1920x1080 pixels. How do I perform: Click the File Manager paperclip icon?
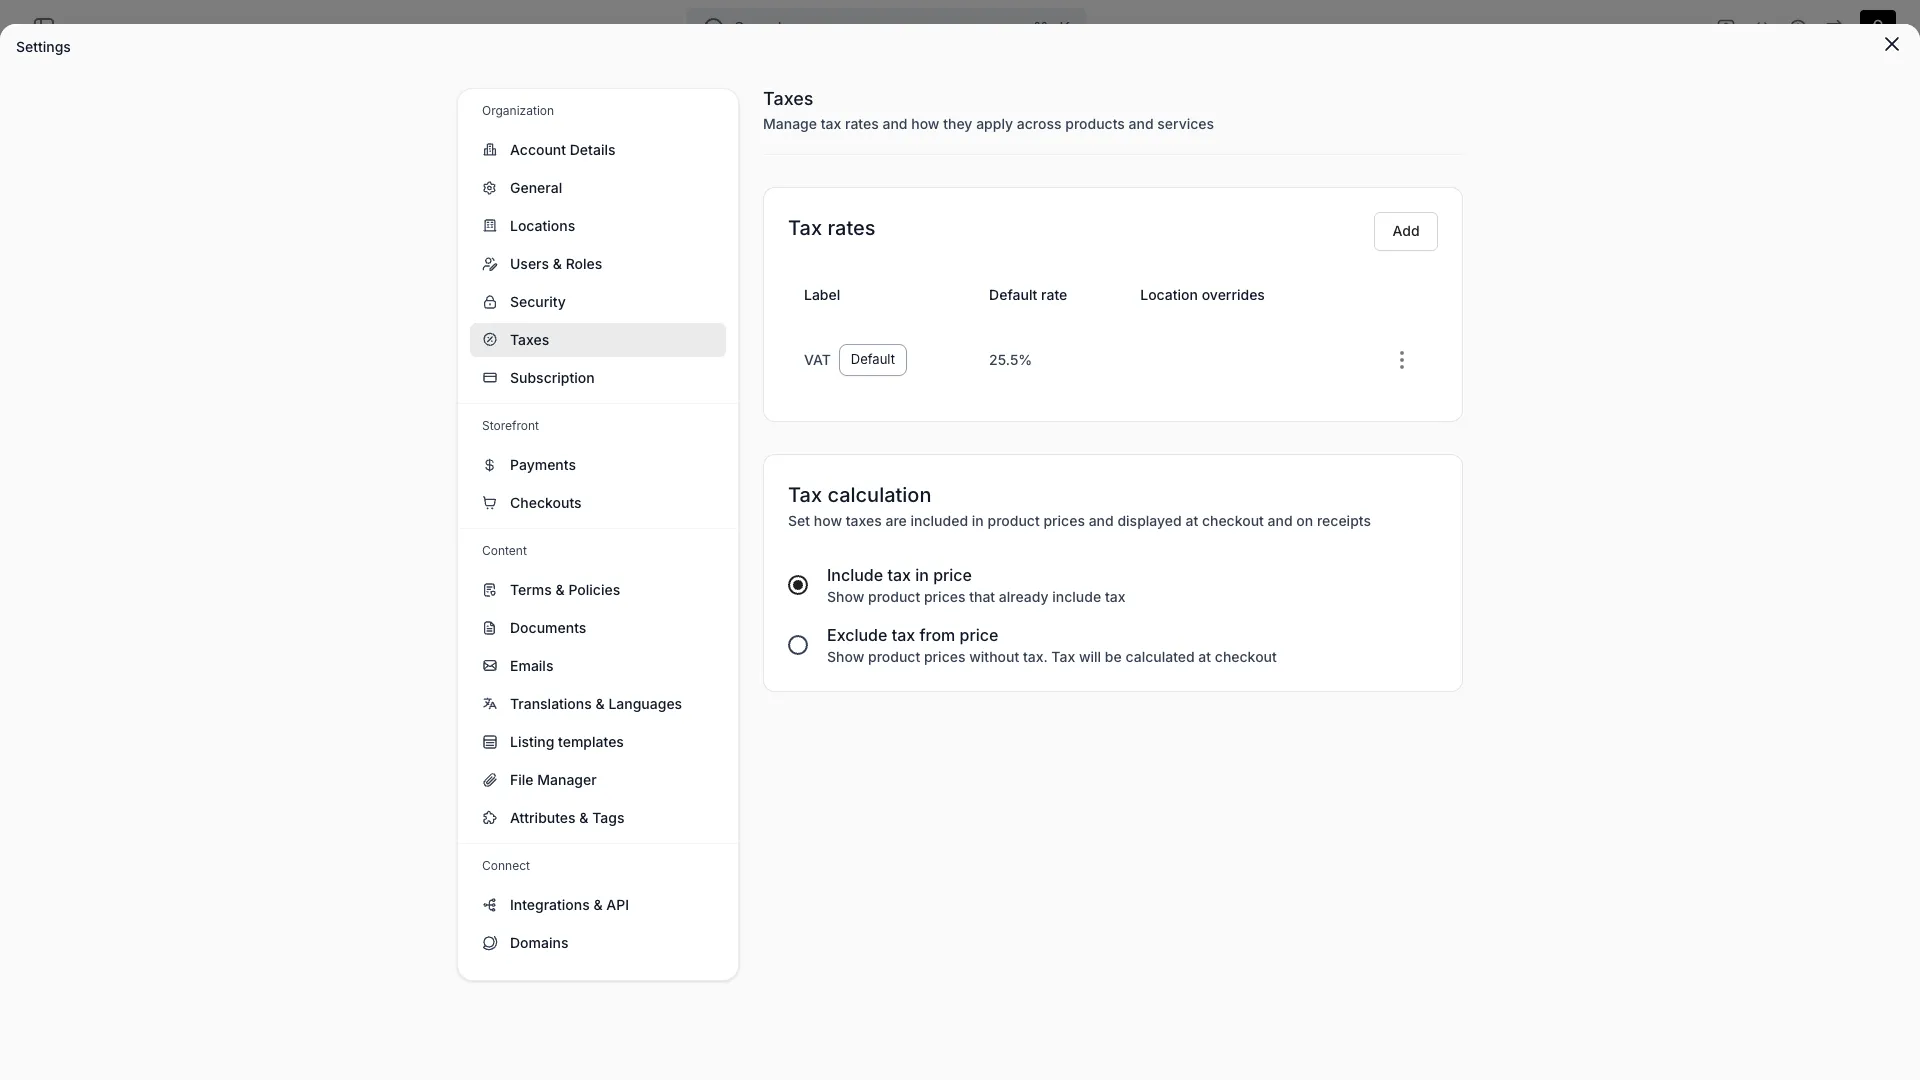click(490, 780)
